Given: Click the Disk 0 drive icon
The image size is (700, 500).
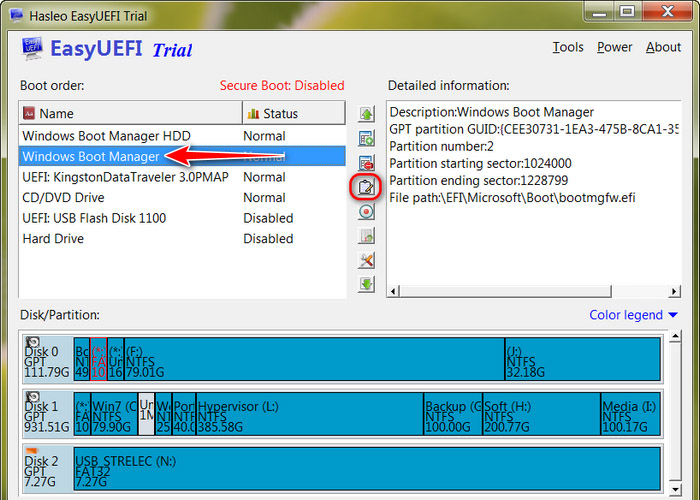Looking at the screenshot, I should click(32, 342).
